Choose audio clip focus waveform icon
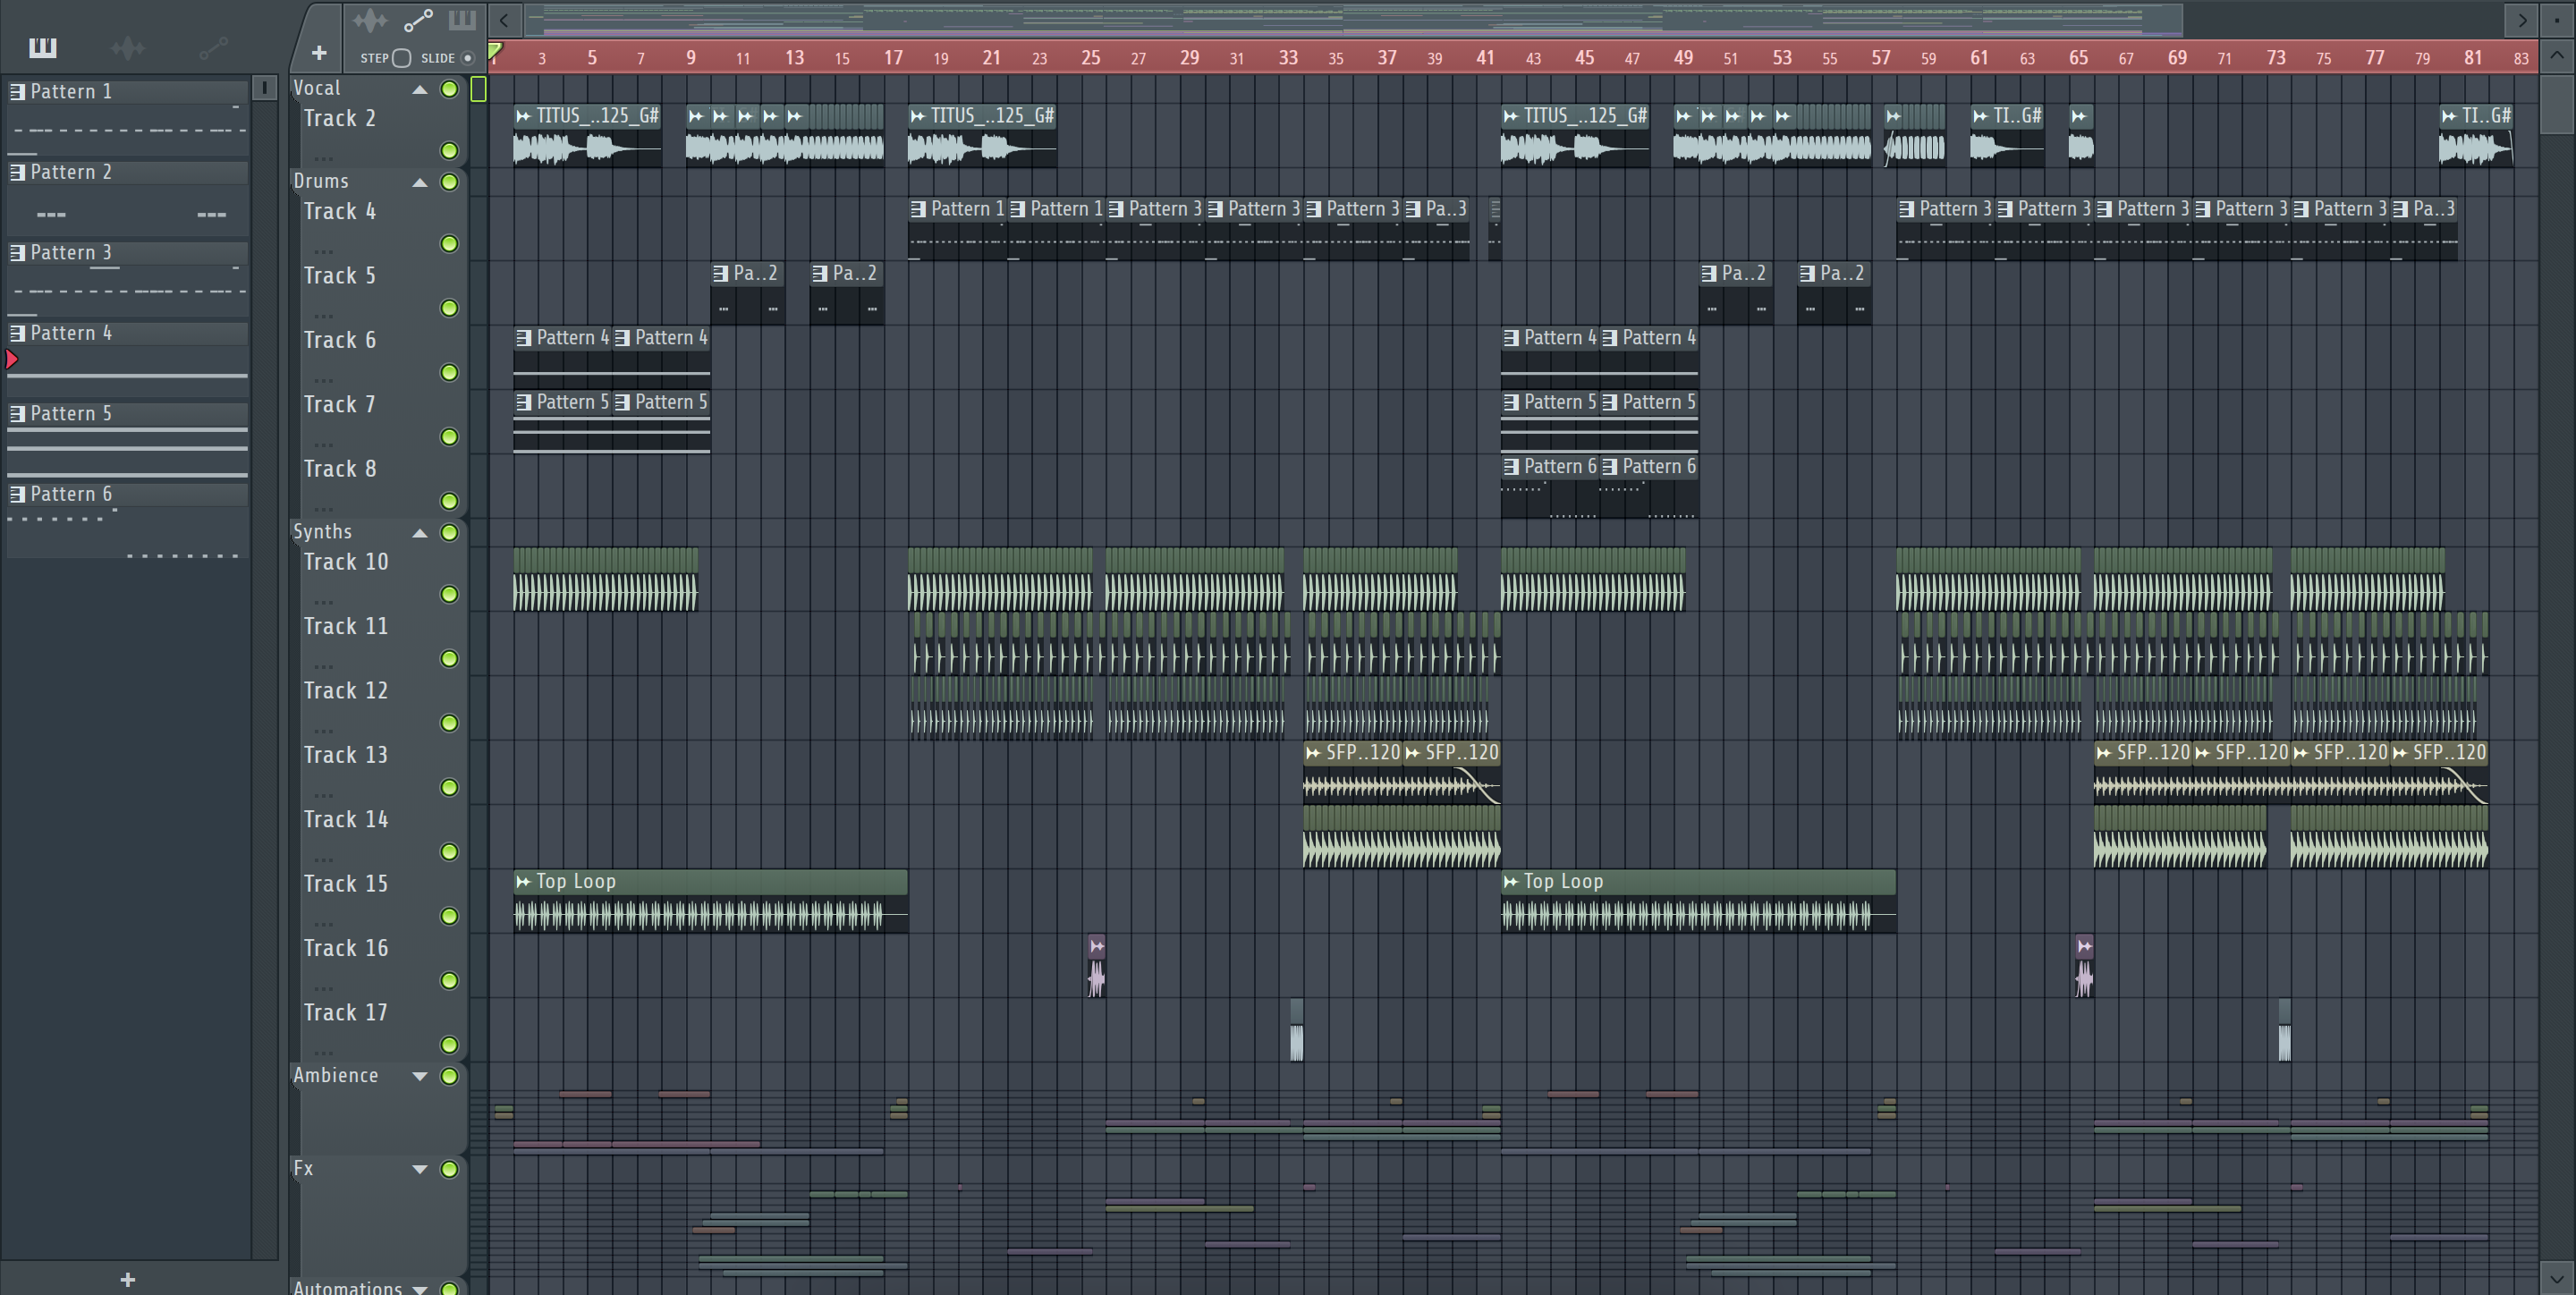Image resolution: width=2576 pixels, height=1295 pixels. [369, 20]
